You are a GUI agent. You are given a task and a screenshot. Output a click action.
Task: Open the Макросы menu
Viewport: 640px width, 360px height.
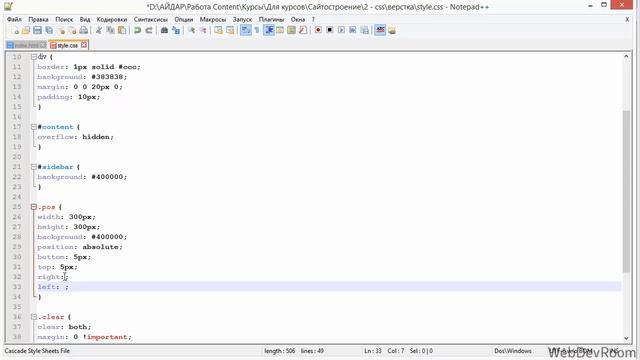[x=213, y=19]
